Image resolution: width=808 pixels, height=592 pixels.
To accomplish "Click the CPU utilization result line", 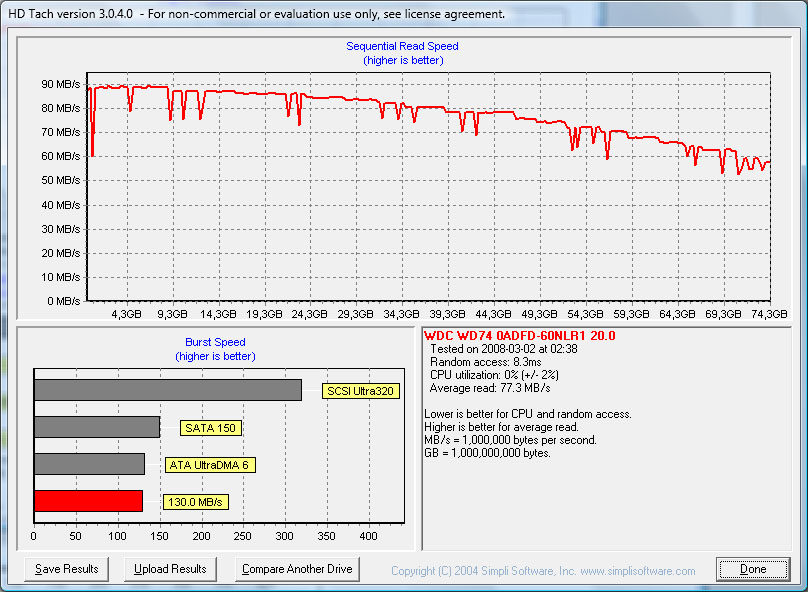I will (494, 375).
